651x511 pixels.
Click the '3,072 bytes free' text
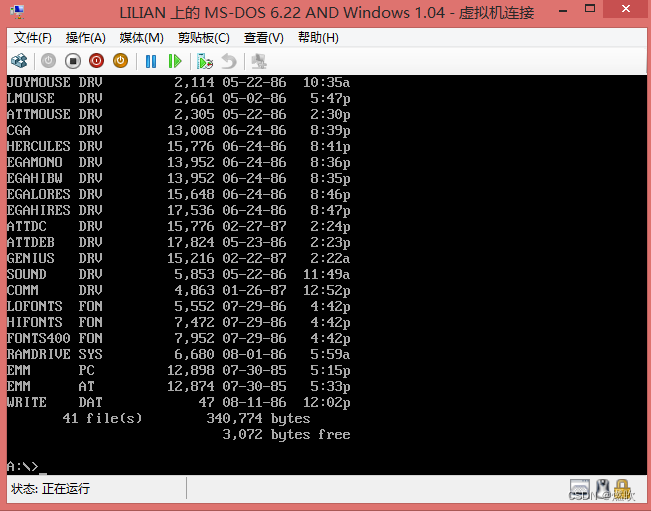[x=286, y=434]
